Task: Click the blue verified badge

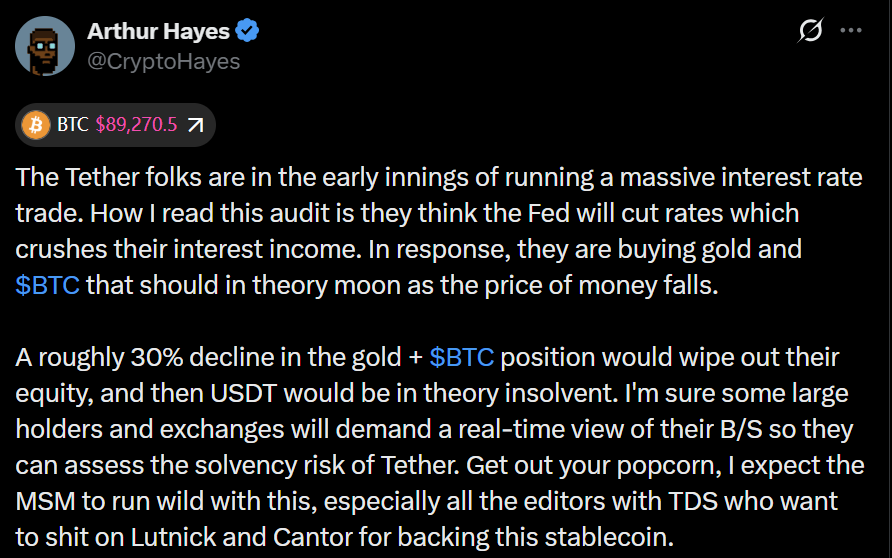Action: 248,31
